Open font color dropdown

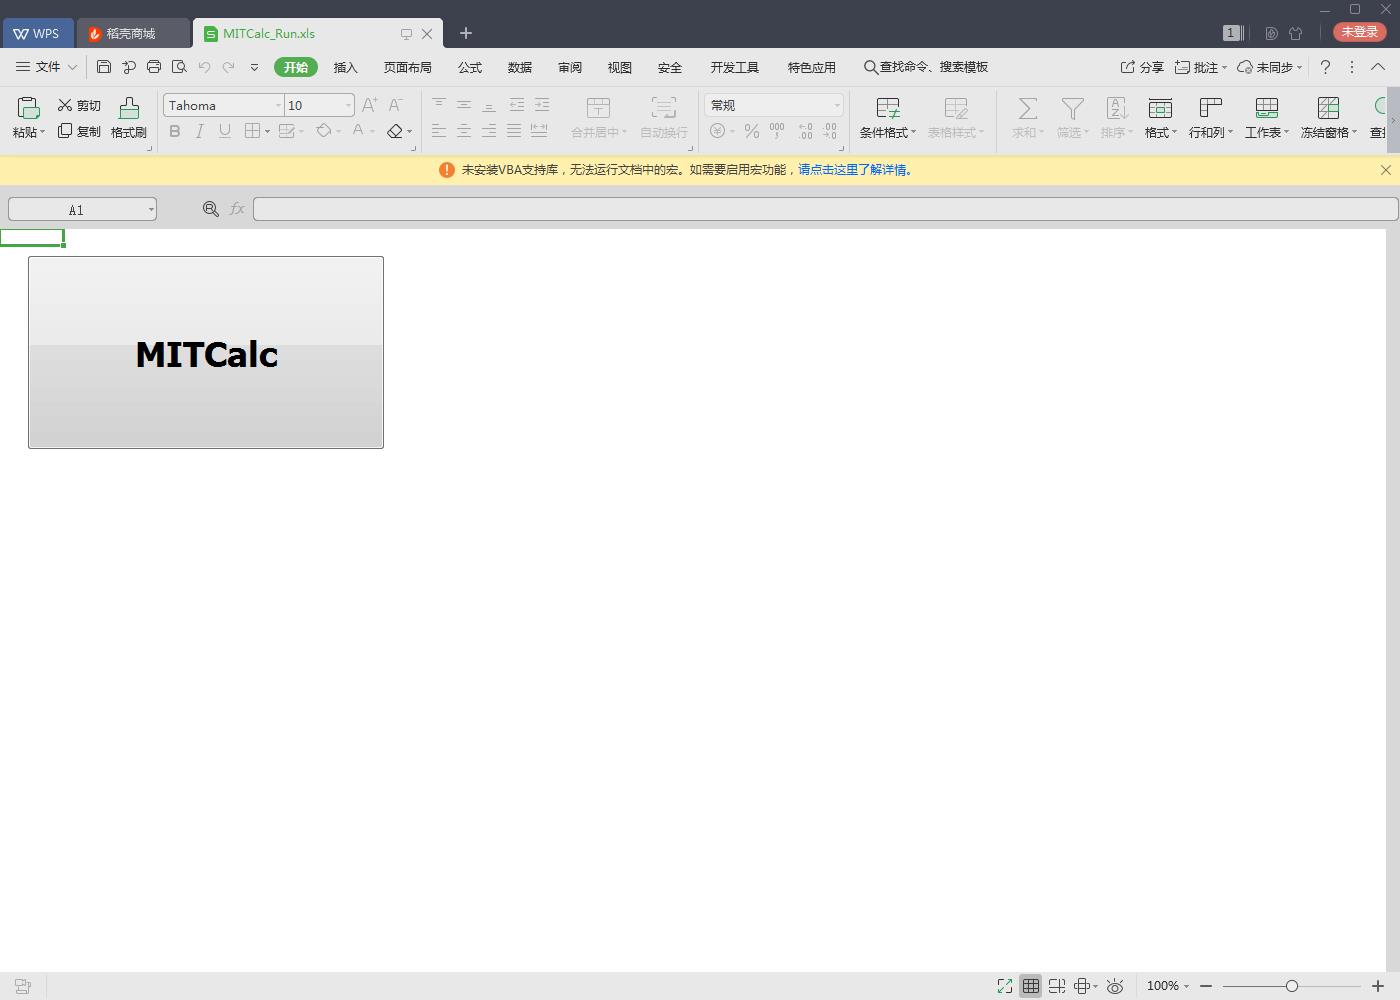tap(373, 132)
